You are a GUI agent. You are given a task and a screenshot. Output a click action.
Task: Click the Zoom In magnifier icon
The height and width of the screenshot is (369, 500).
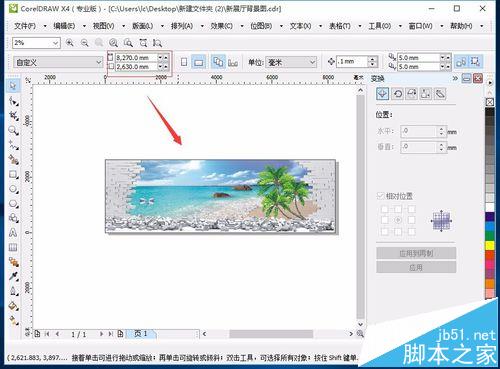point(70,43)
